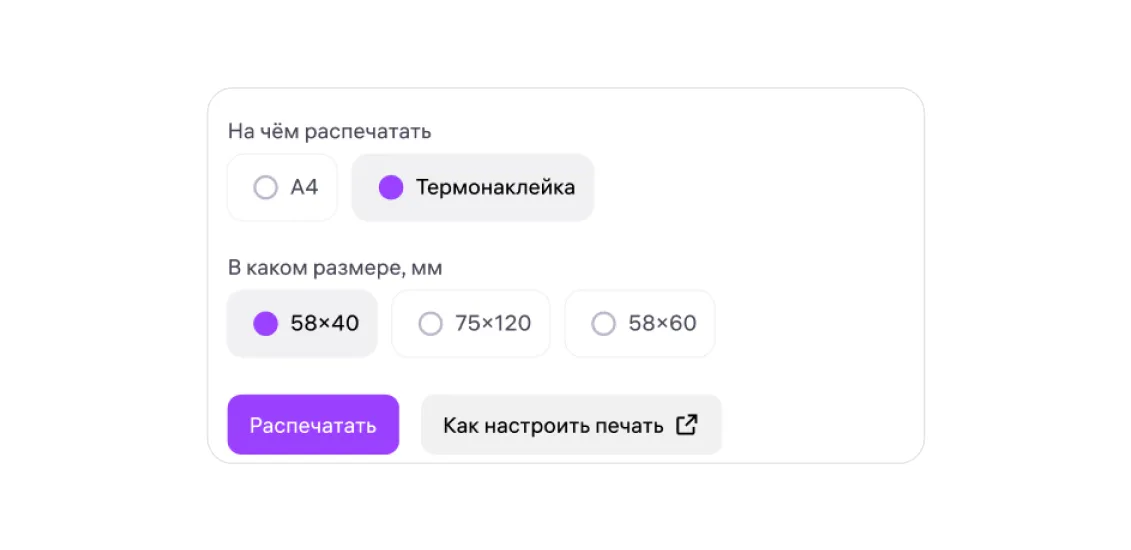The height and width of the screenshot is (550, 1131).
Task: Click the Как настроить печать text
Action: pyautogui.click(x=553, y=425)
